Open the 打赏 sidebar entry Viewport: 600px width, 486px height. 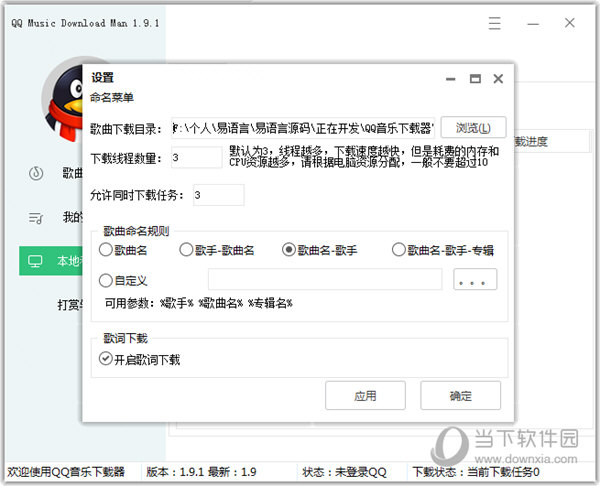70,305
